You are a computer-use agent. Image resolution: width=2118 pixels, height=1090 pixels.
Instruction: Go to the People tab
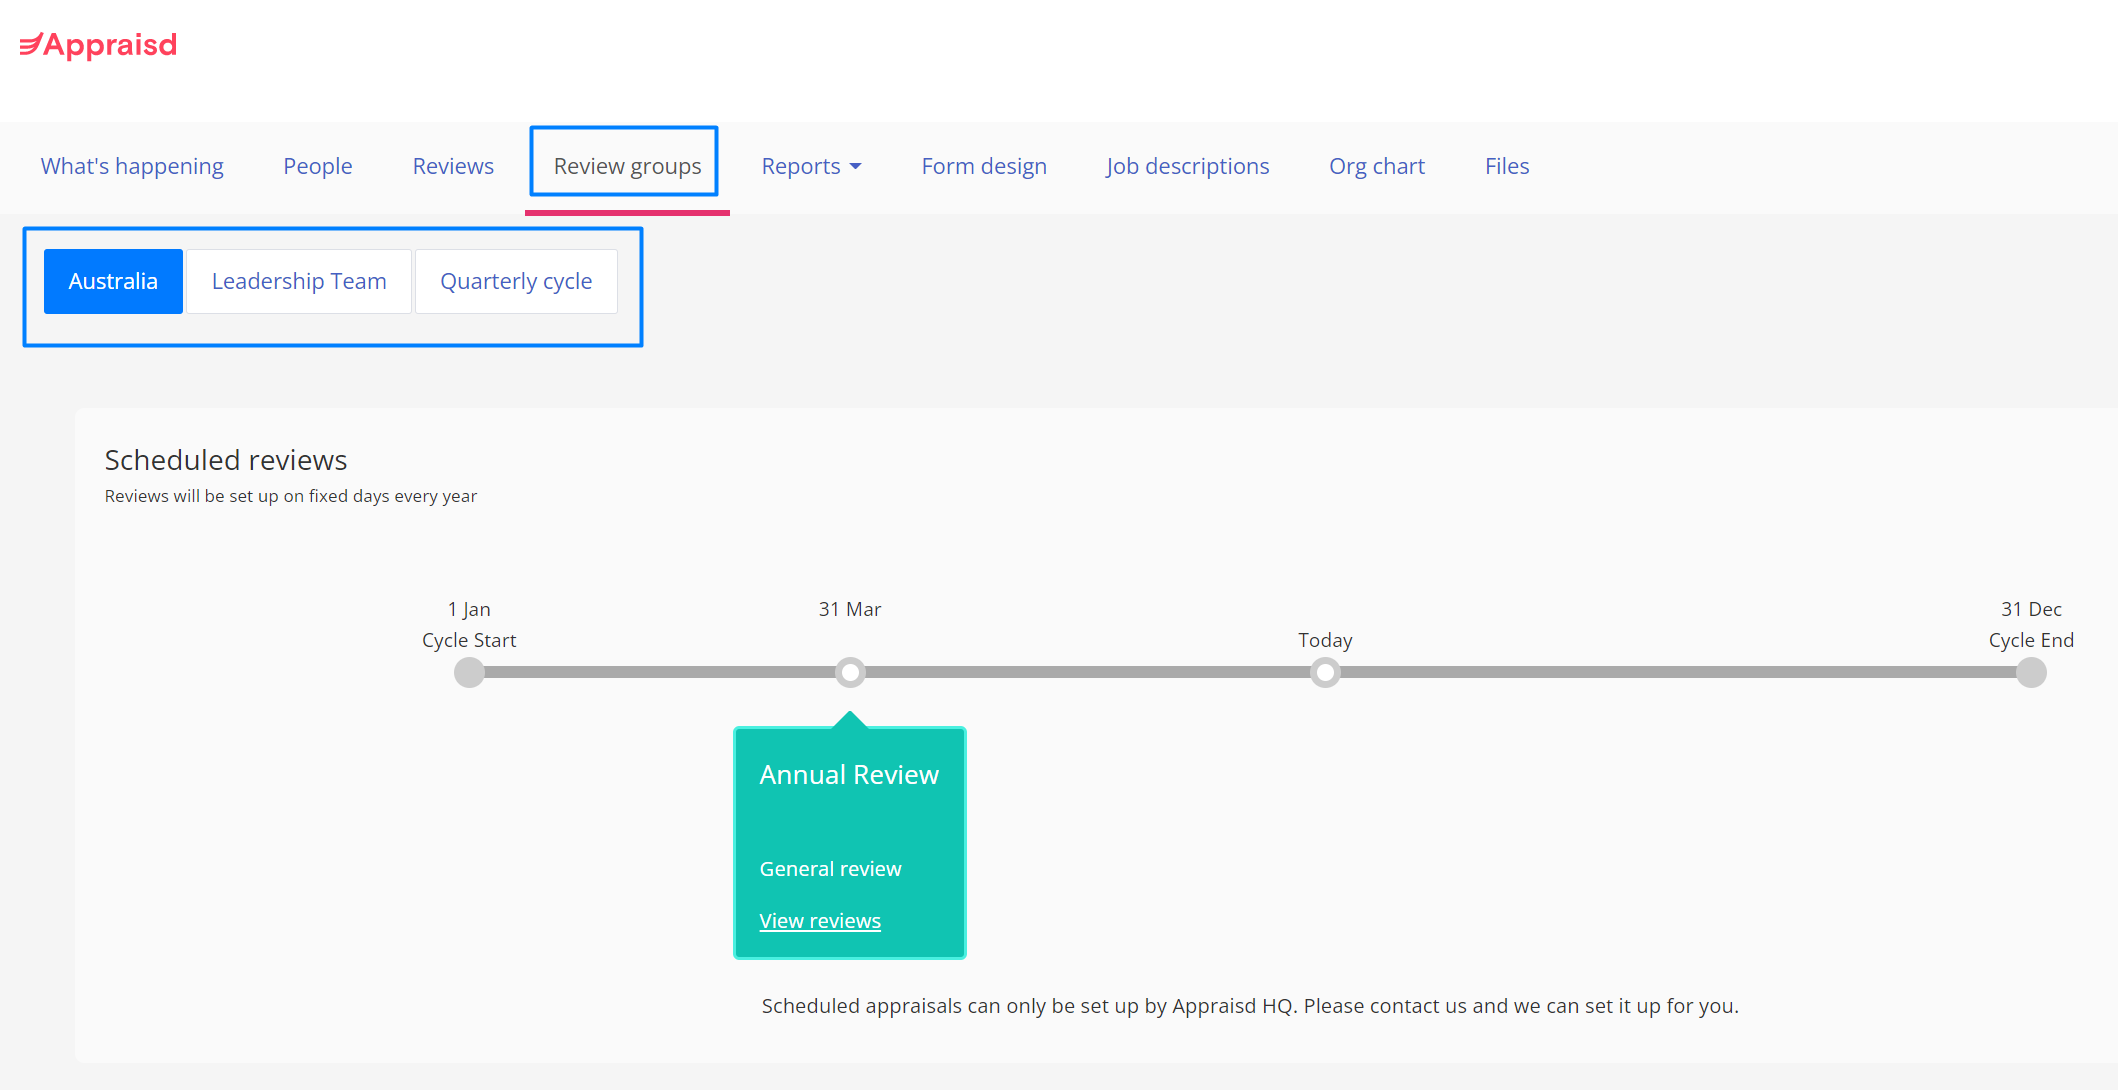pos(318,166)
